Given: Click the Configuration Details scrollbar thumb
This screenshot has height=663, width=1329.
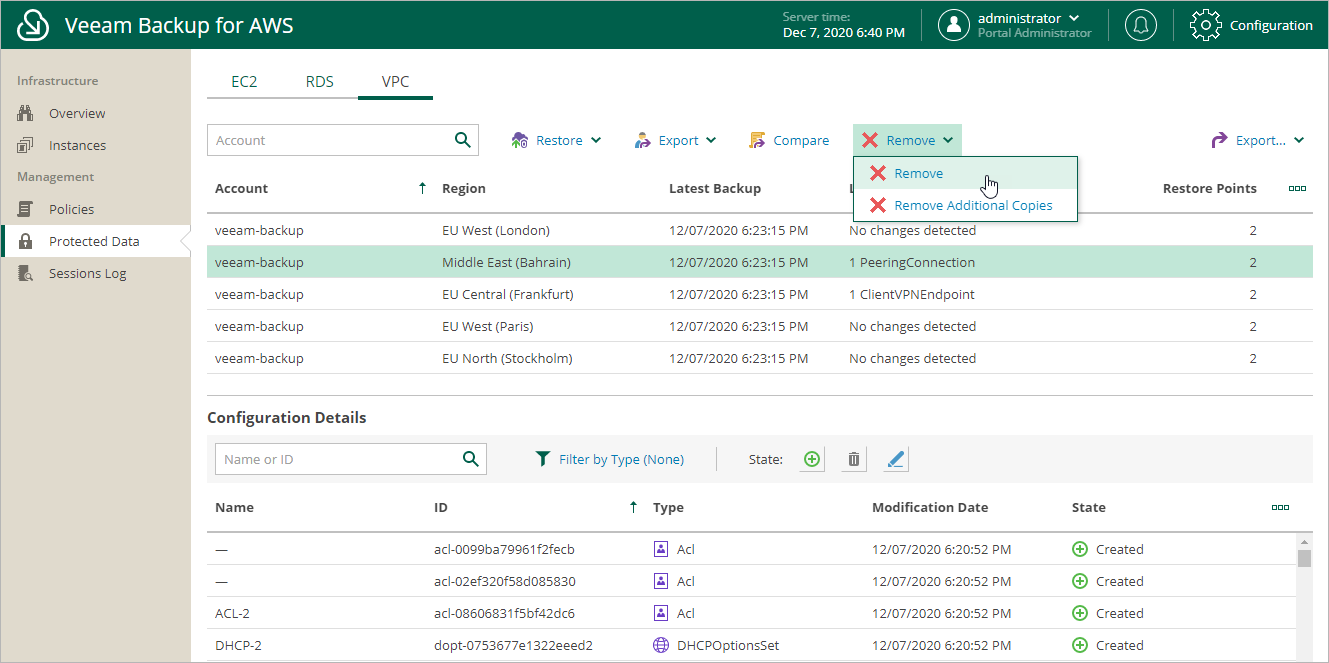Looking at the screenshot, I should pyautogui.click(x=1304, y=557).
